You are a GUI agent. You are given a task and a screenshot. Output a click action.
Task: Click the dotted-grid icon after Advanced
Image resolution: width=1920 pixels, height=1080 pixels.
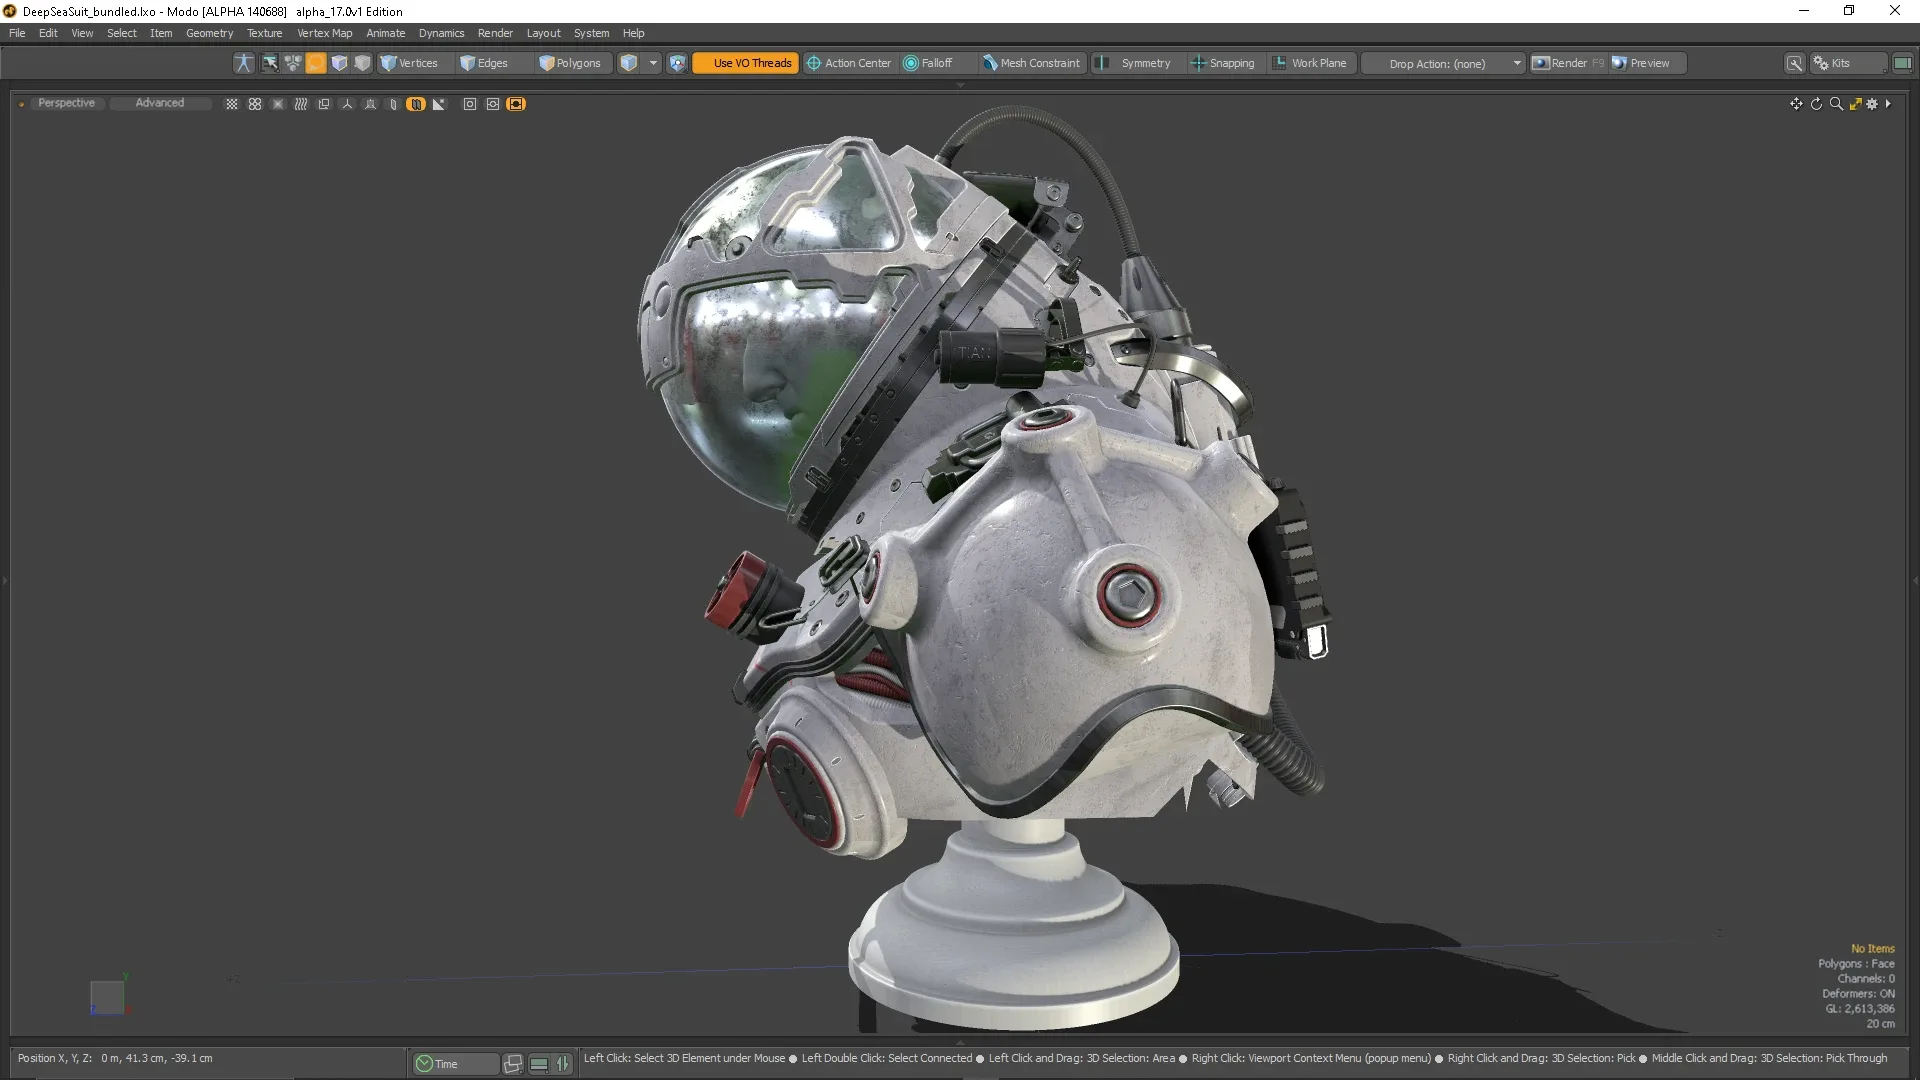click(232, 104)
